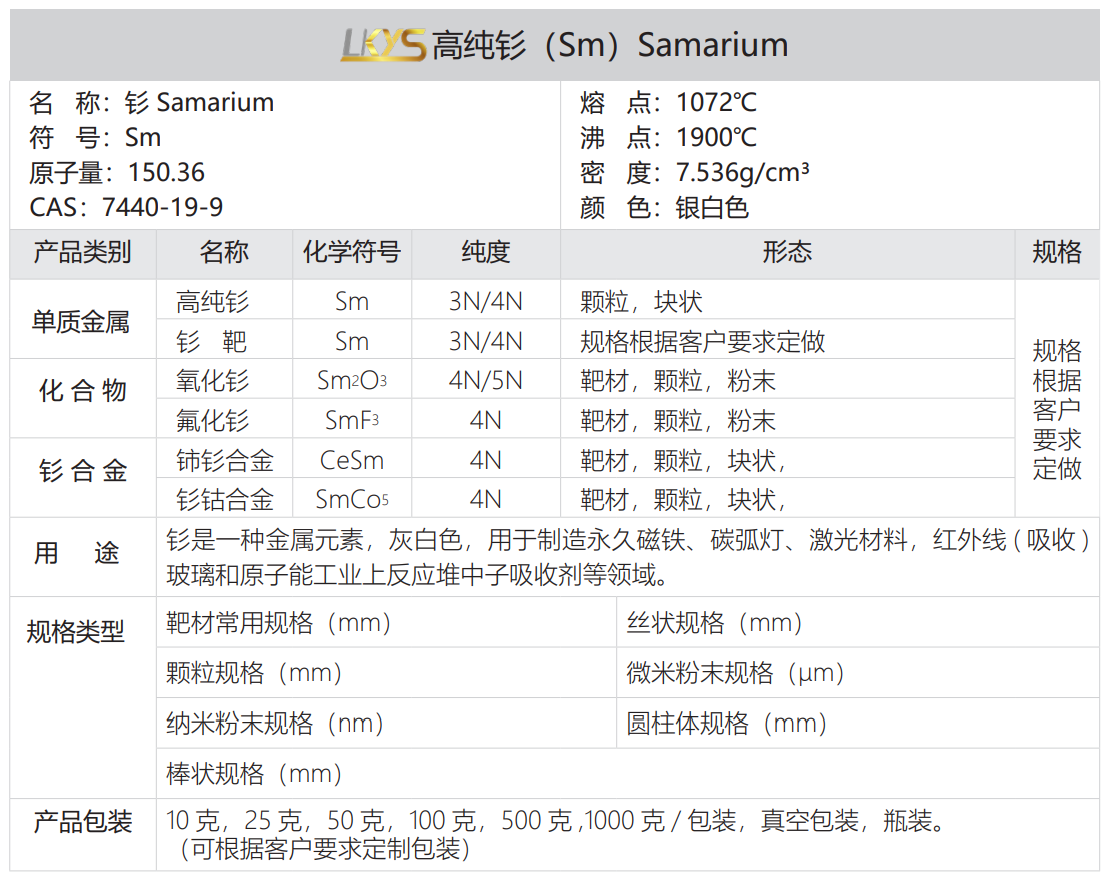The image size is (1111, 882).
Task: Click the 产品类别 column header
Action: tap(82, 252)
